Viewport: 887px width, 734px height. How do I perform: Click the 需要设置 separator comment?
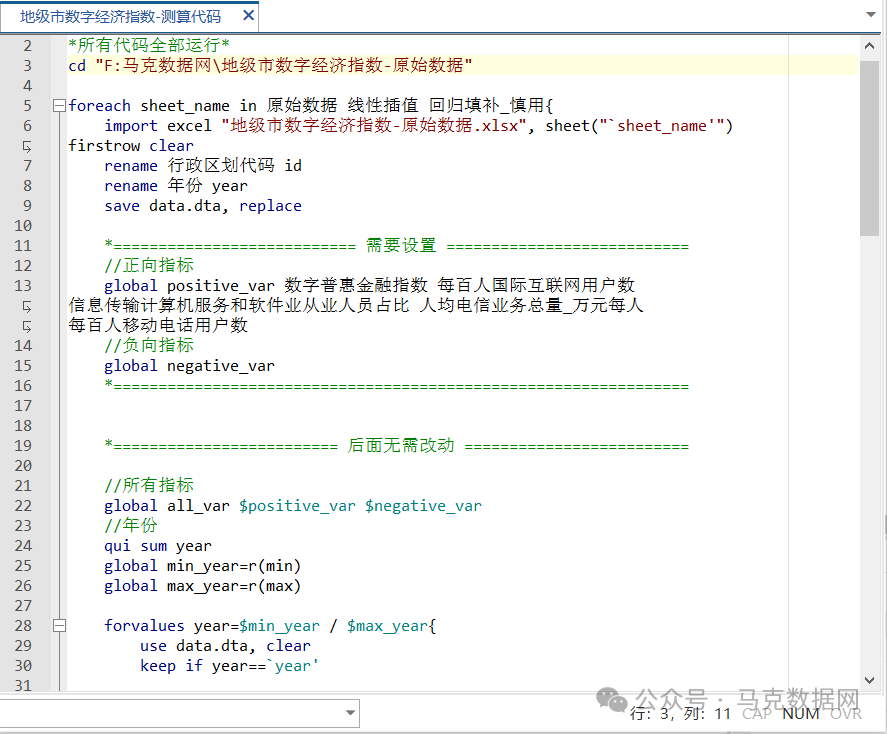pyautogui.click(x=397, y=245)
